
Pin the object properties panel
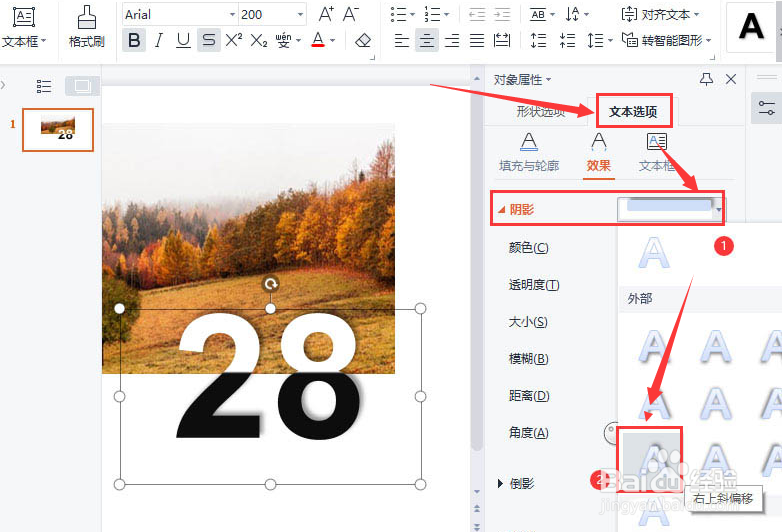click(706, 79)
